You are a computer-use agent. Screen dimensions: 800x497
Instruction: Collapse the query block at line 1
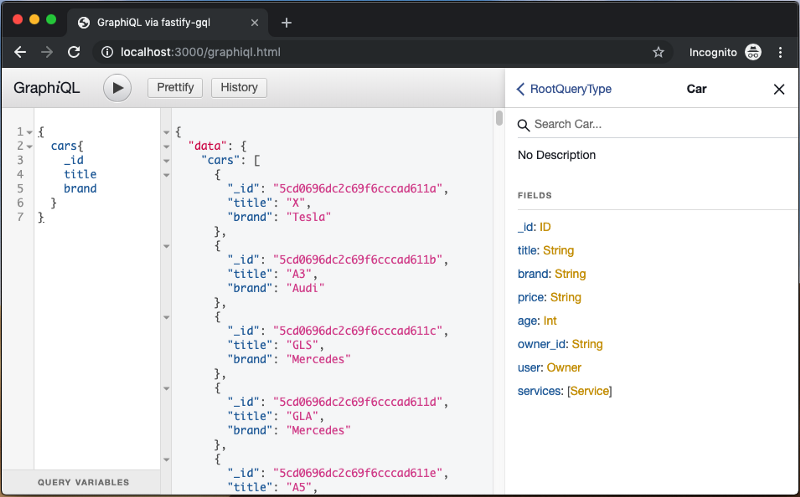tap(29, 132)
